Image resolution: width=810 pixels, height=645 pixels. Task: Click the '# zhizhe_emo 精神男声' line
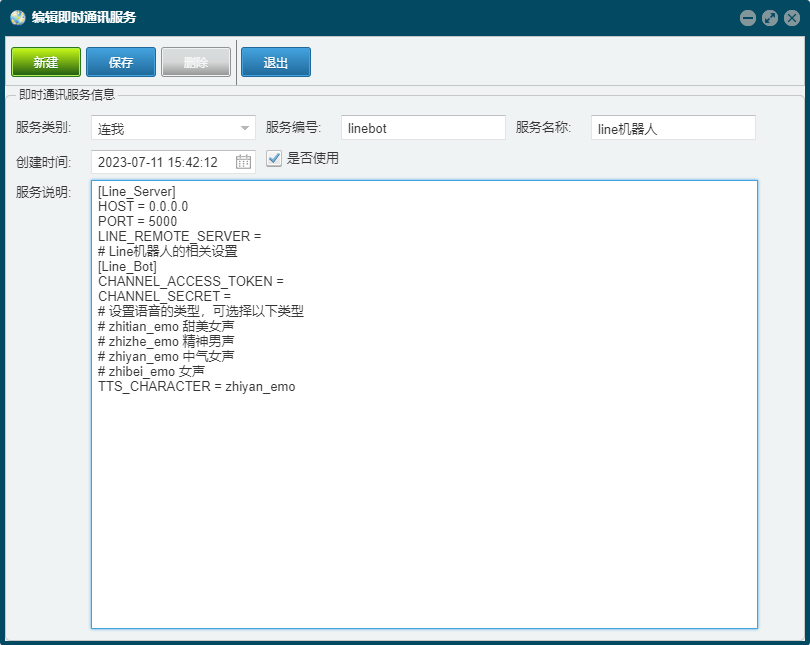(x=166, y=341)
